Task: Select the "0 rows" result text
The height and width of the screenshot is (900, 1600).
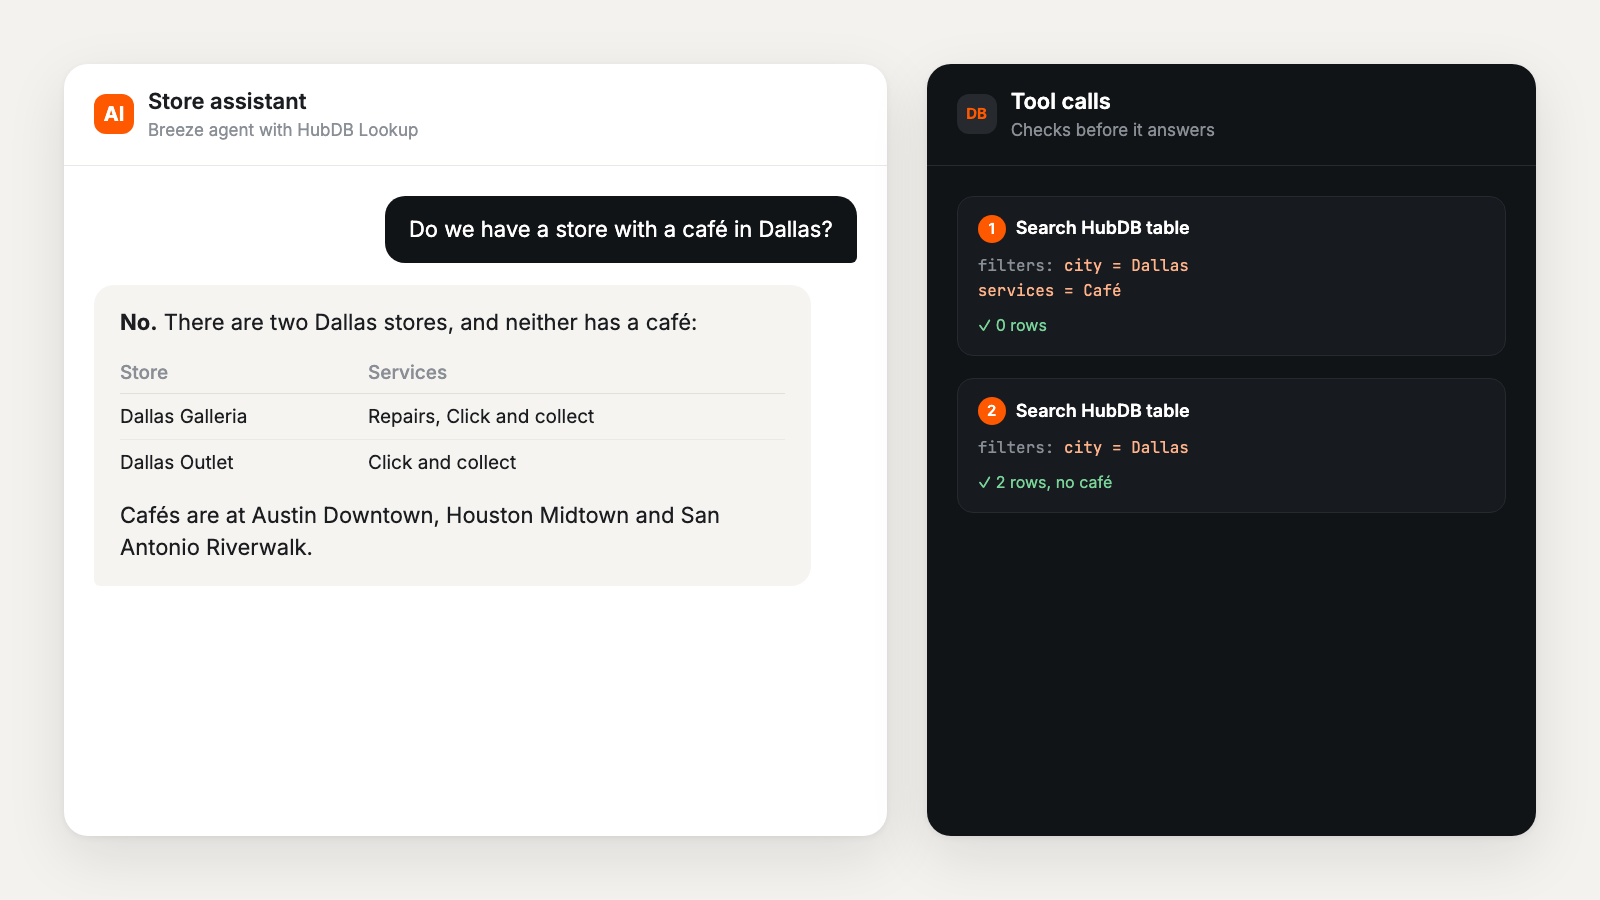Action: pos(1021,326)
